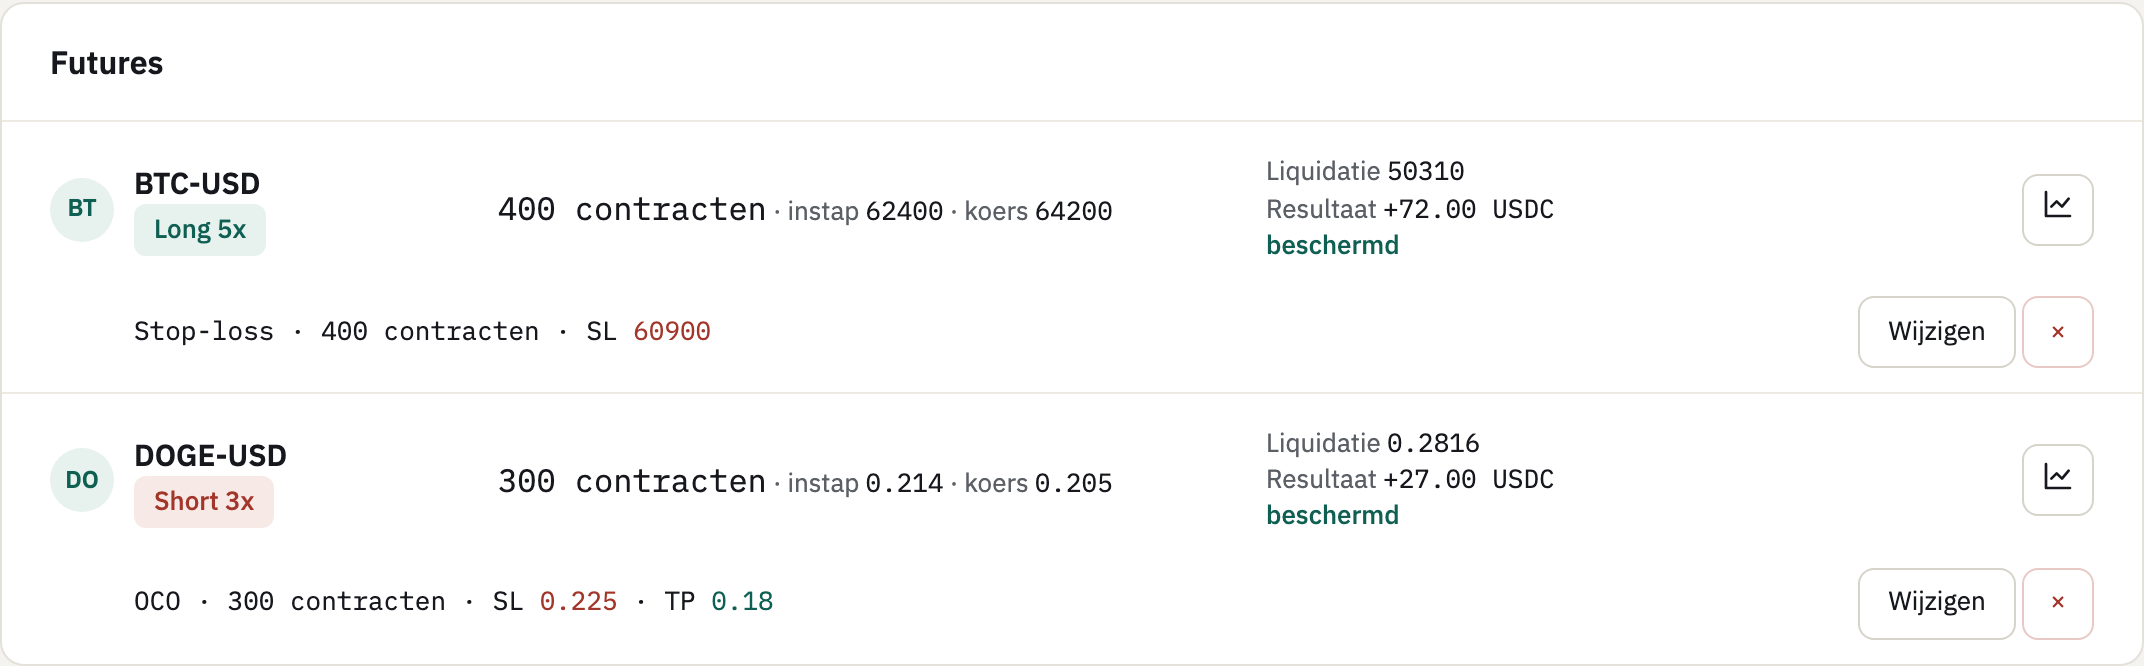Click the Liquidatie 0.2816 value
The width and height of the screenshot is (2144, 666).
pos(1373,443)
